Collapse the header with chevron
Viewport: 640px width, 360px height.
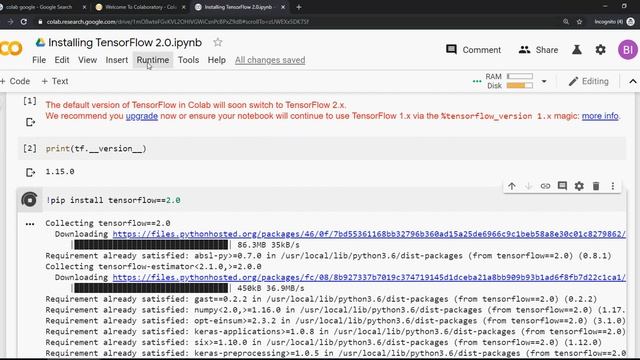tap(632, 81)
